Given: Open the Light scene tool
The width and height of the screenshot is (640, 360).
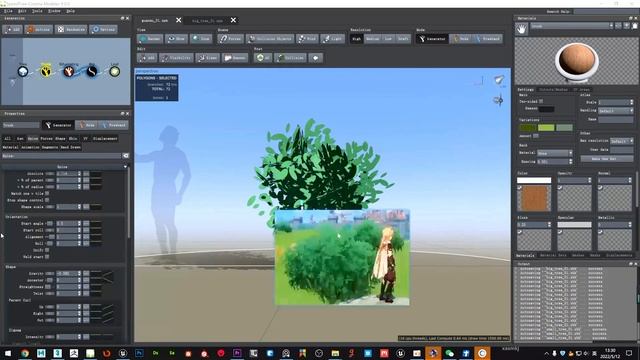Looking at the screenshot, I should tap(333, 39).
